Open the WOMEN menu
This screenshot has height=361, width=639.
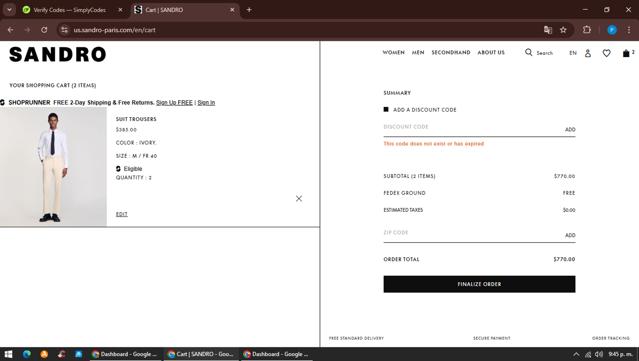[x=394, y=53]
